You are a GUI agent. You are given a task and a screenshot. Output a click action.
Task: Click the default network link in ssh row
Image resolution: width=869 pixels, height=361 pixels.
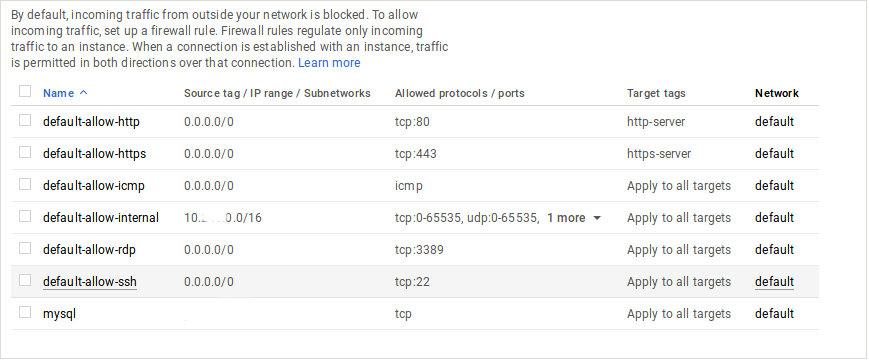point(774,282)
